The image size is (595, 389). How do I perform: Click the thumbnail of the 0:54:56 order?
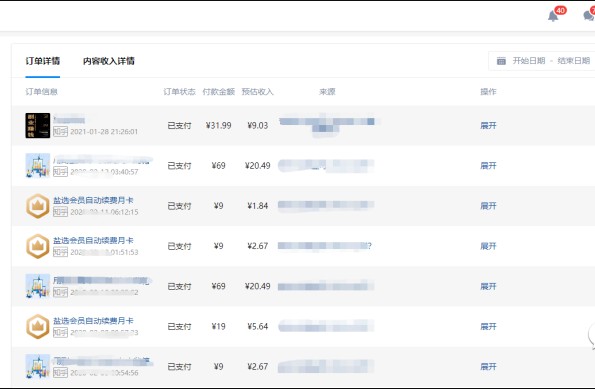tap(38, 367)
